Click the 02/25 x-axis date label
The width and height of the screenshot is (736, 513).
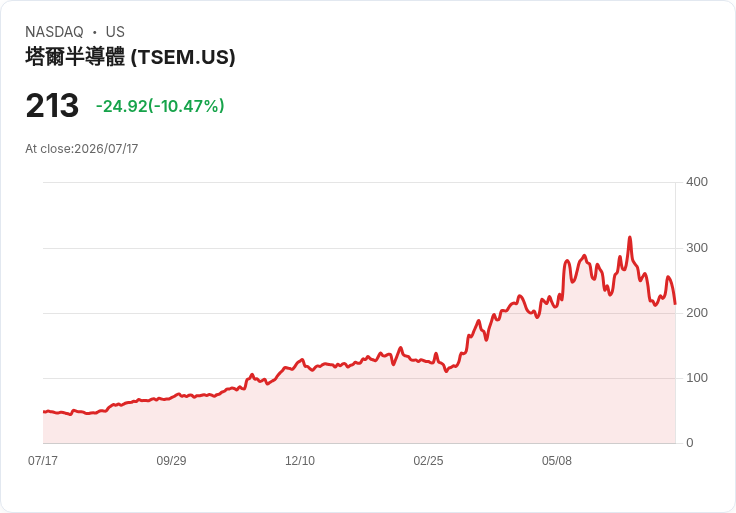pyautogui.click(x=428, y=460)
